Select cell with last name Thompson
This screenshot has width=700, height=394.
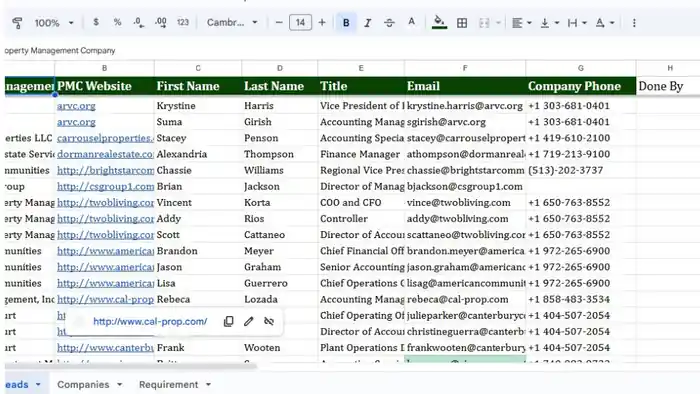click(279, 154)
